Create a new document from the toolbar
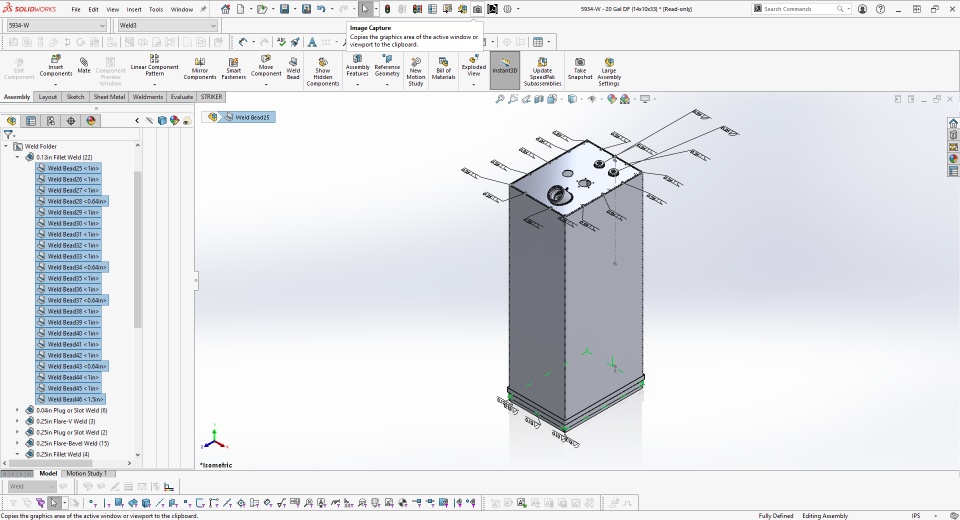The height and width of the screenshot is (520, 960). (x=241, y=9)
